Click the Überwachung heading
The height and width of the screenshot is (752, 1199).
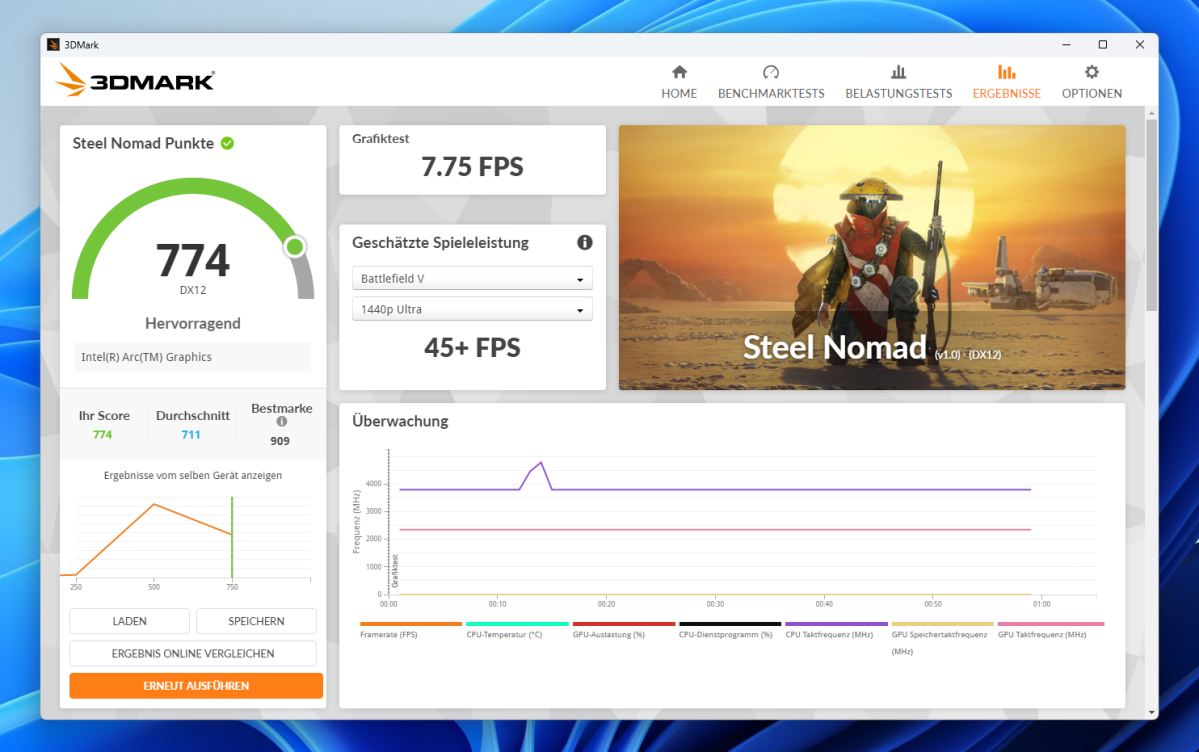pyautogui.click(x=400, y=421)
